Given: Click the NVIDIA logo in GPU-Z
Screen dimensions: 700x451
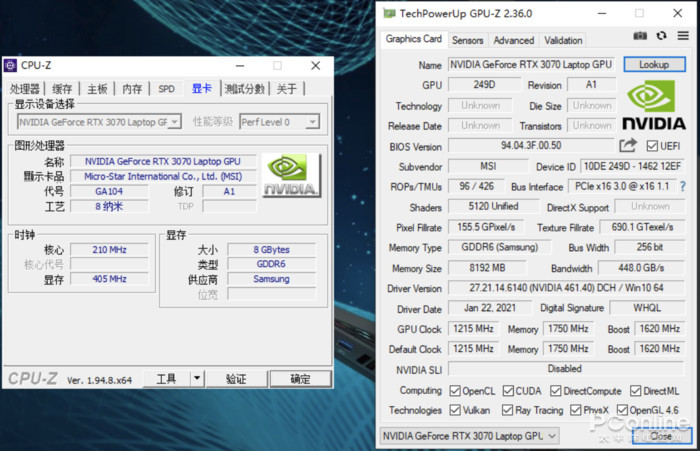Looking at the screenshot, I should pyautogui.click(x=654, y=105).
